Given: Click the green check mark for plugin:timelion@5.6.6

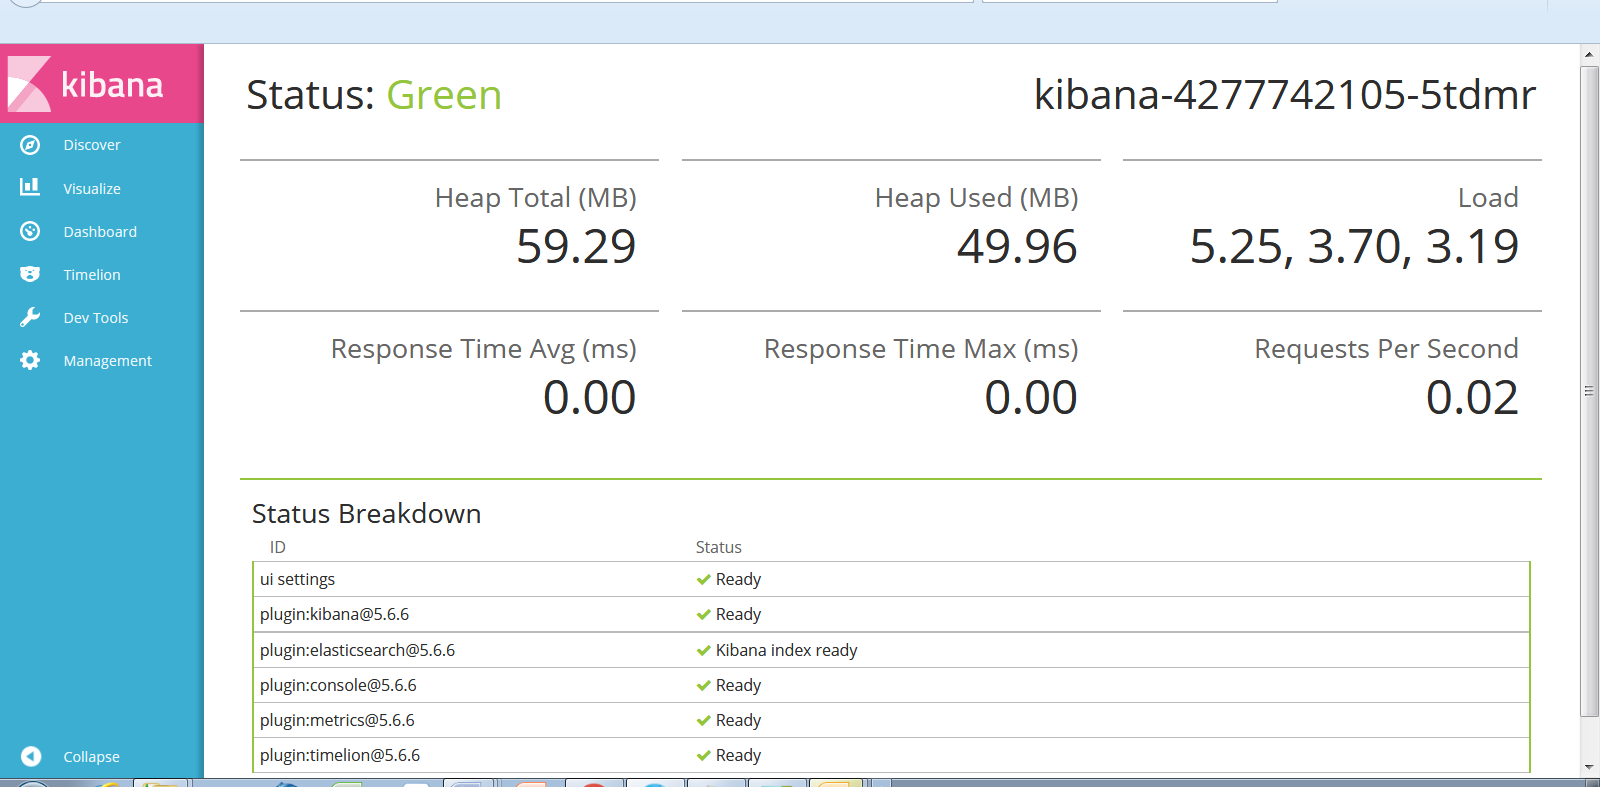Looking at the screenshot, I should 704,756.
